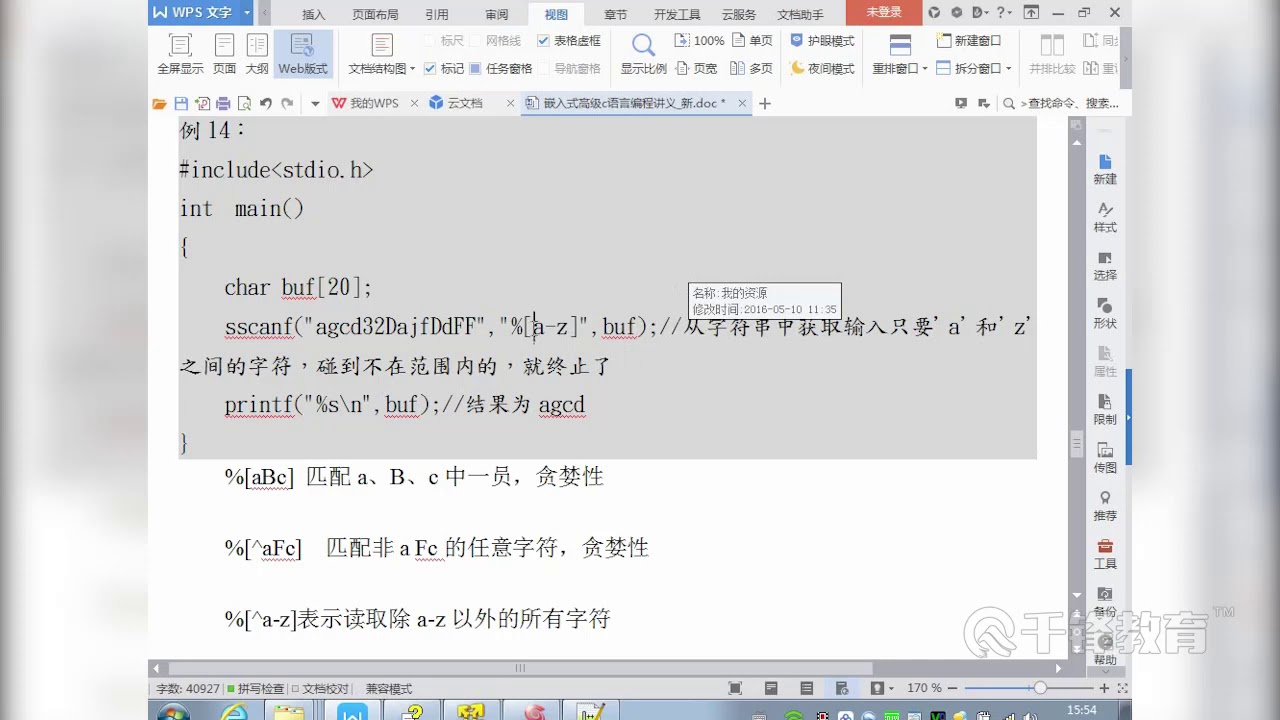Enable 护眼模式 eye protection mode

[x=822, y=41]
